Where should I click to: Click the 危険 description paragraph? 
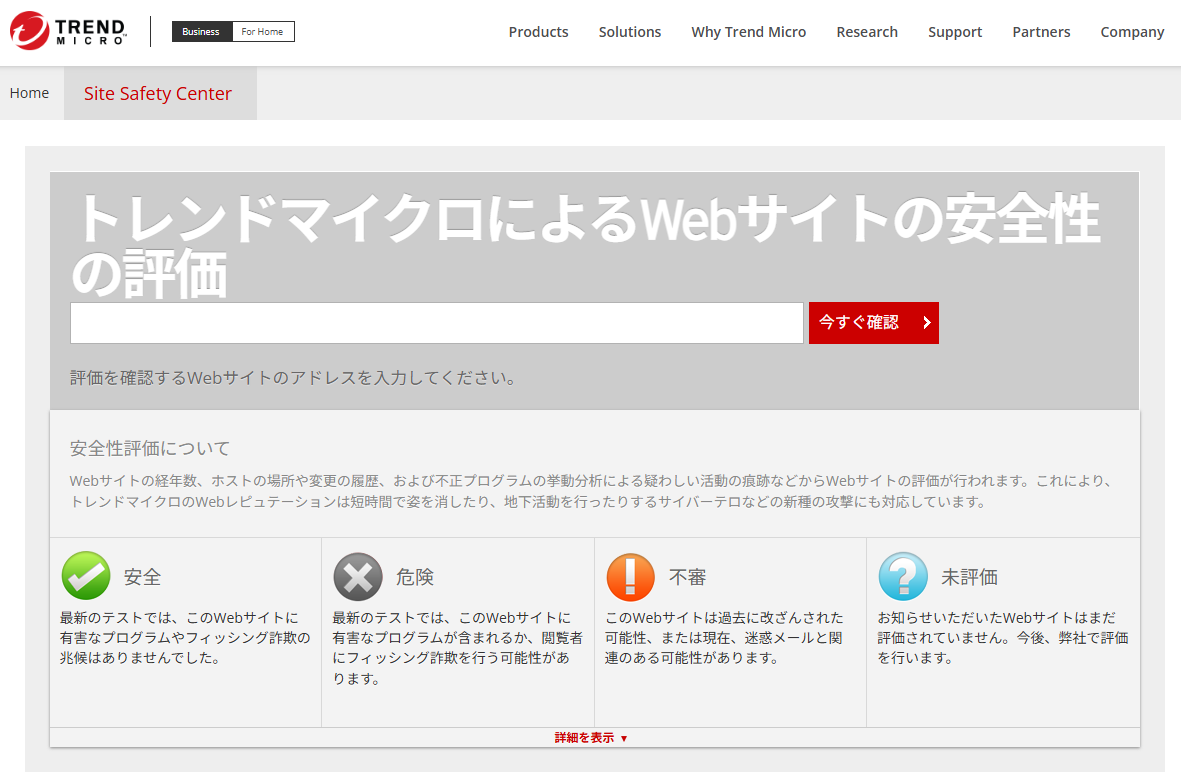coord(457,648)
